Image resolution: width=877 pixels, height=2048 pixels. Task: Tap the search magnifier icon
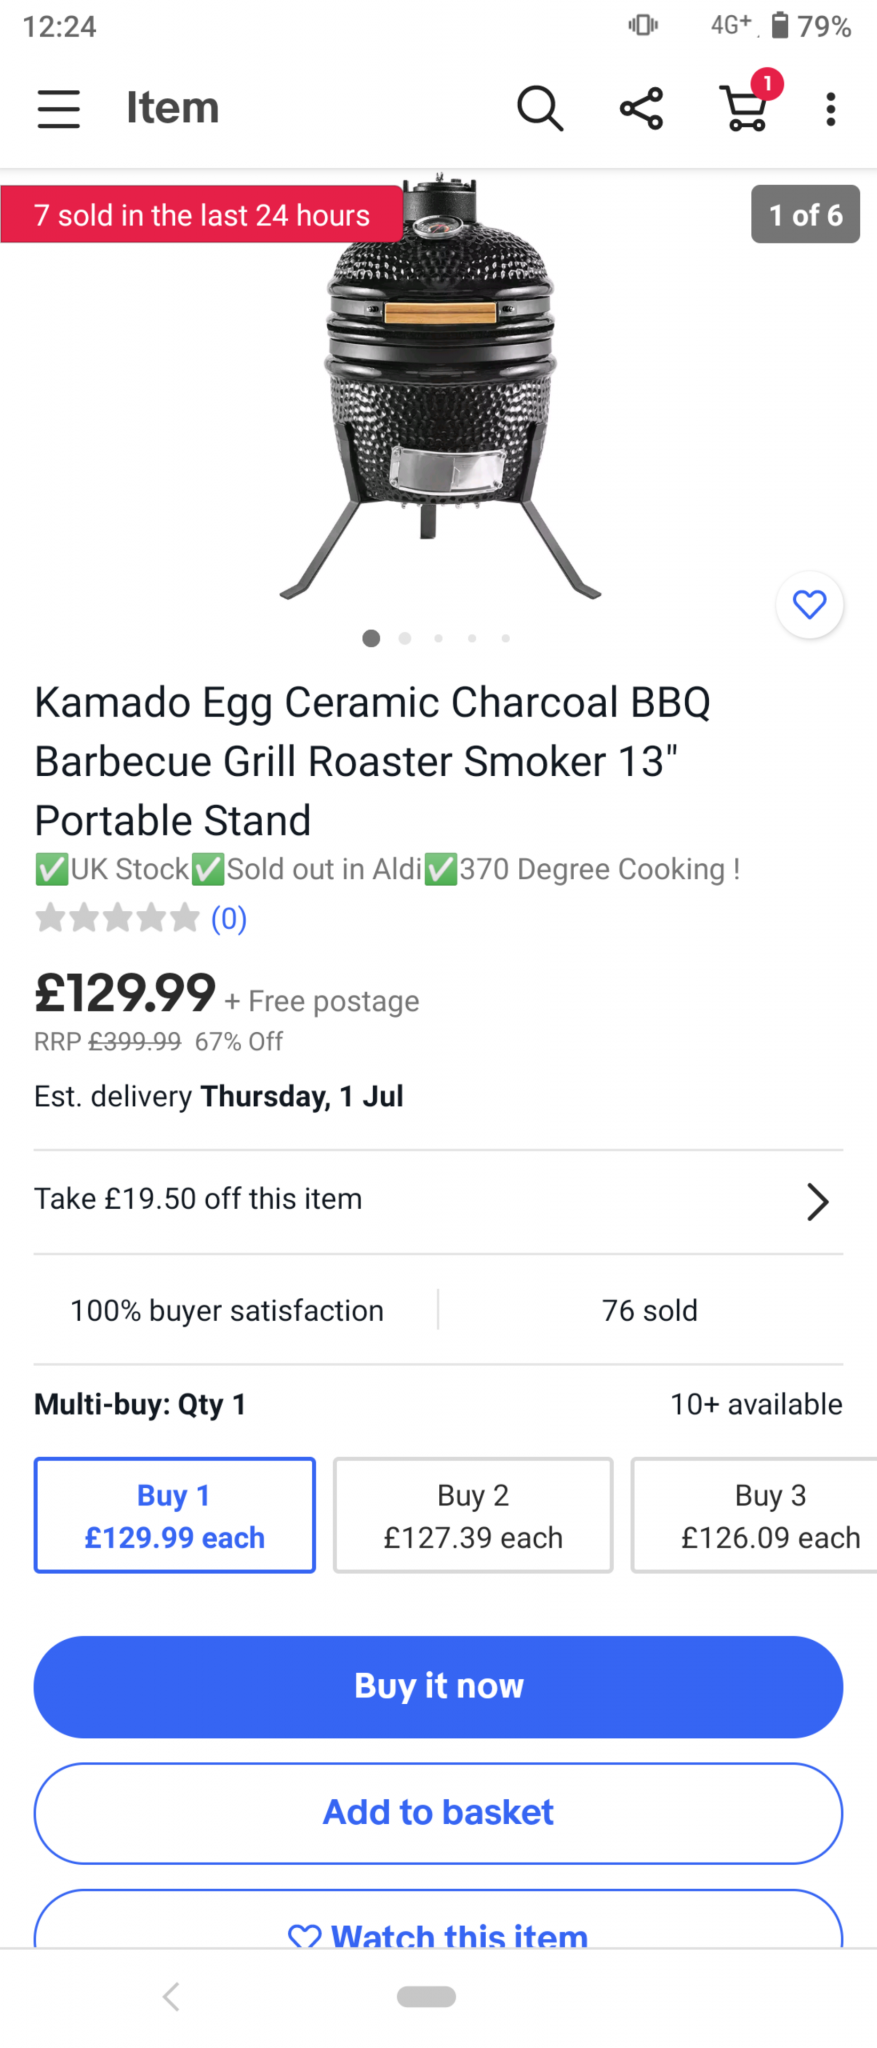pyautogui.click(x=540, y=108)
